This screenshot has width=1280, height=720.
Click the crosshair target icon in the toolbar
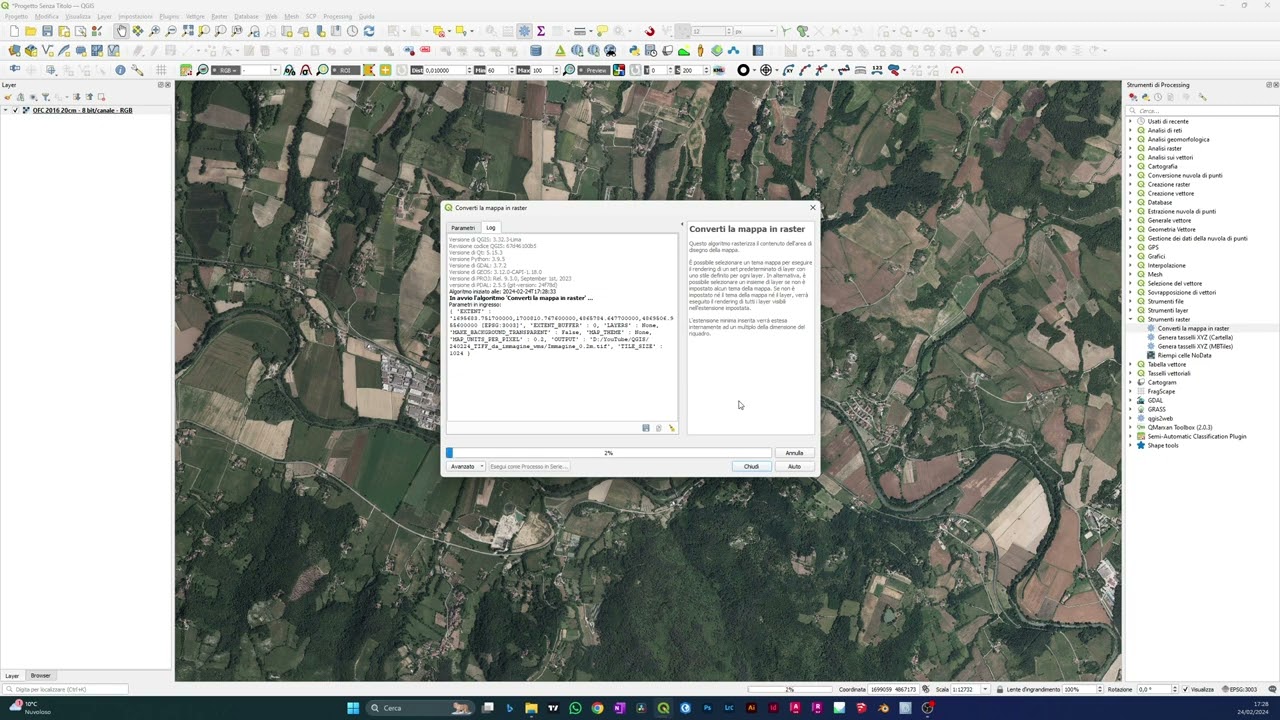tap(766, 70)
